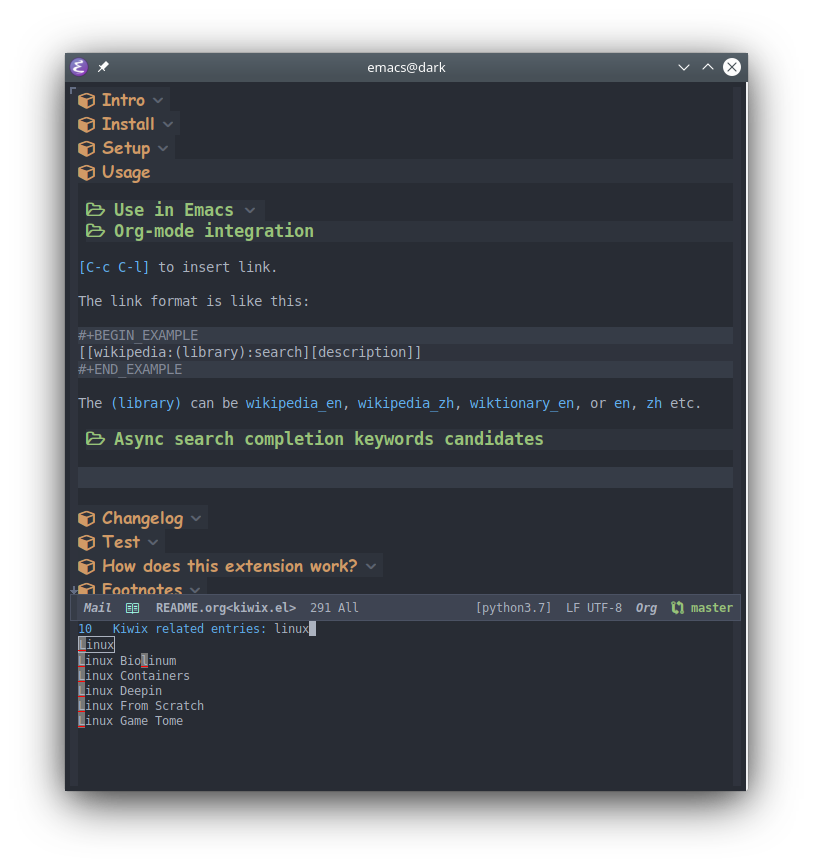Select the Linux Biolinum candidate
The height and width of the screenshot is (868, 813).
127,660
